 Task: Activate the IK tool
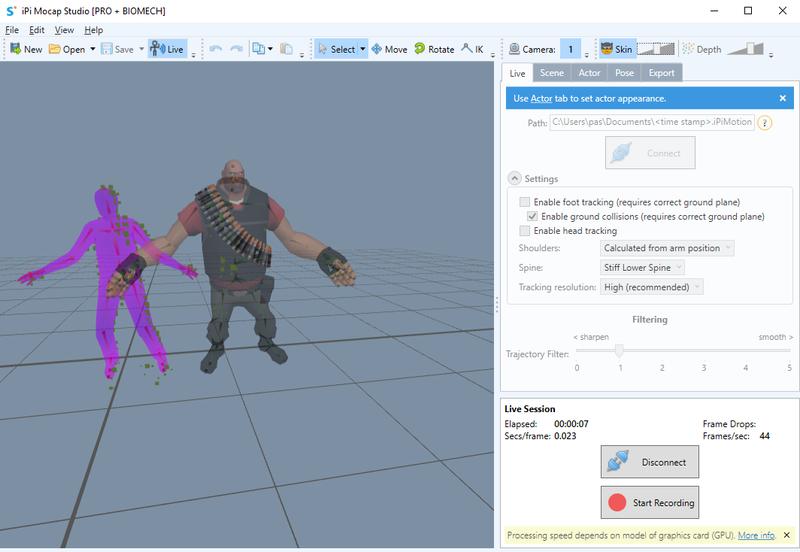pyautogui.click(x=472, y=49)
